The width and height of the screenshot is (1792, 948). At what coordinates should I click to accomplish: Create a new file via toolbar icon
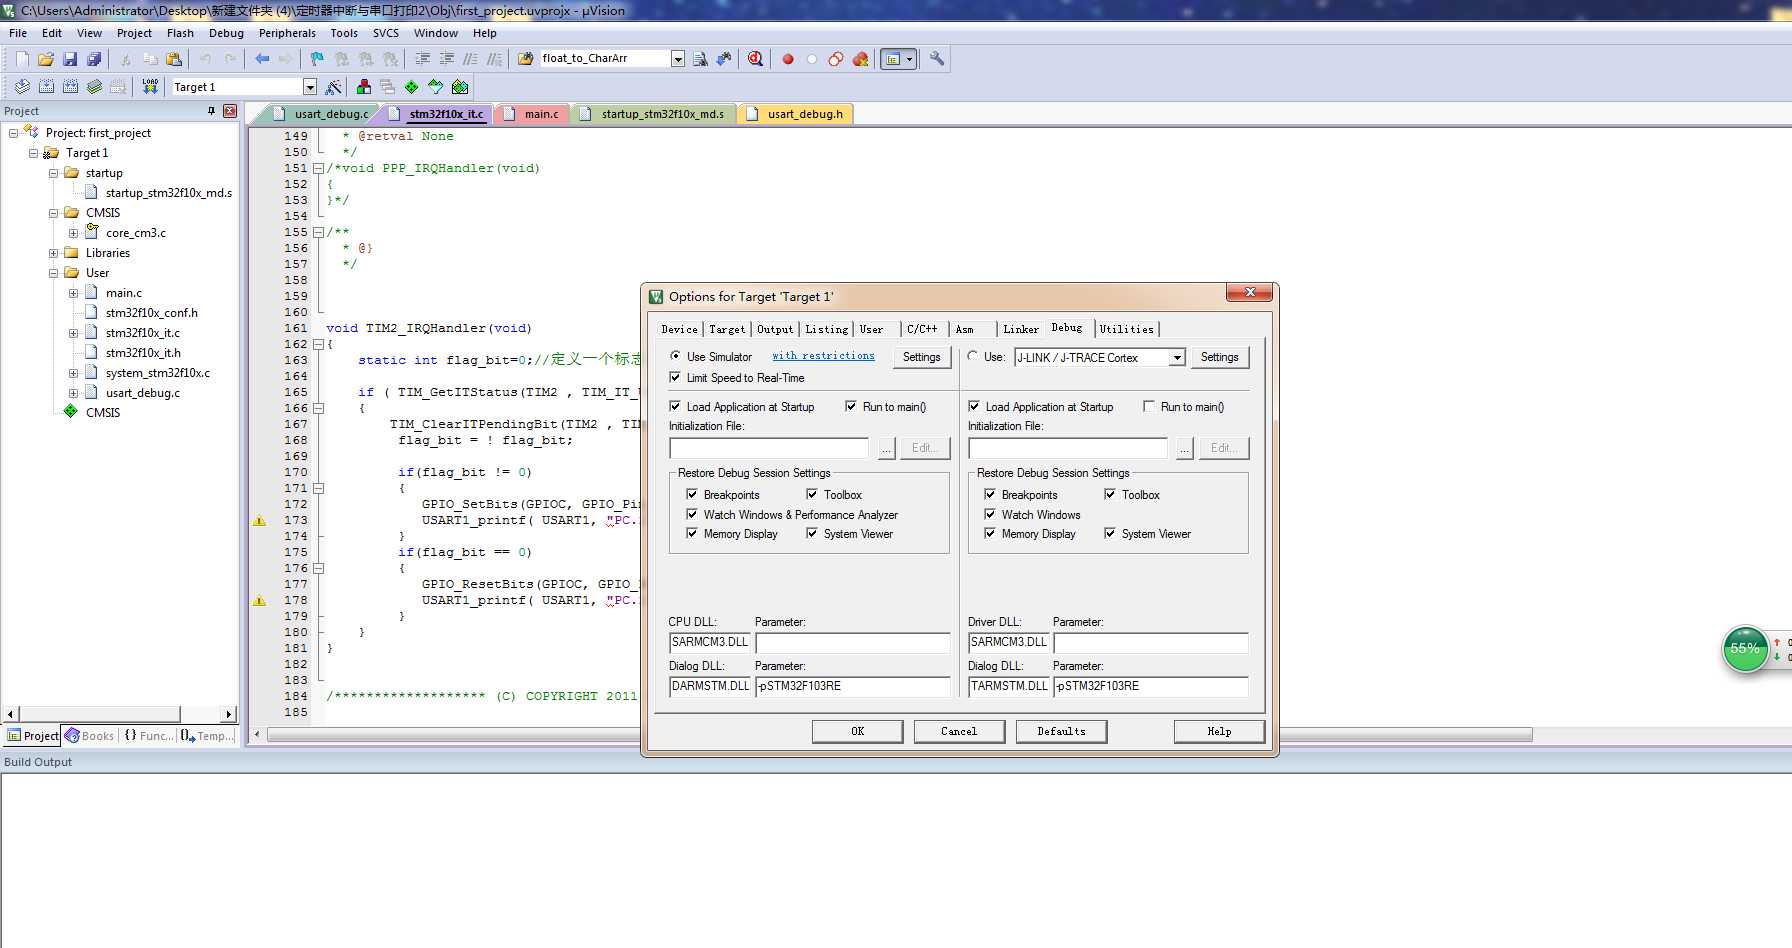pos(22,59)
